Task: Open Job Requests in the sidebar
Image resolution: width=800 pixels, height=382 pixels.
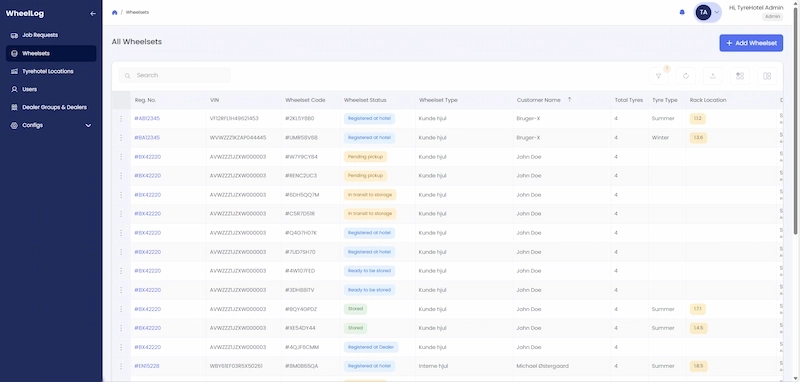Action: coord(51,35)
